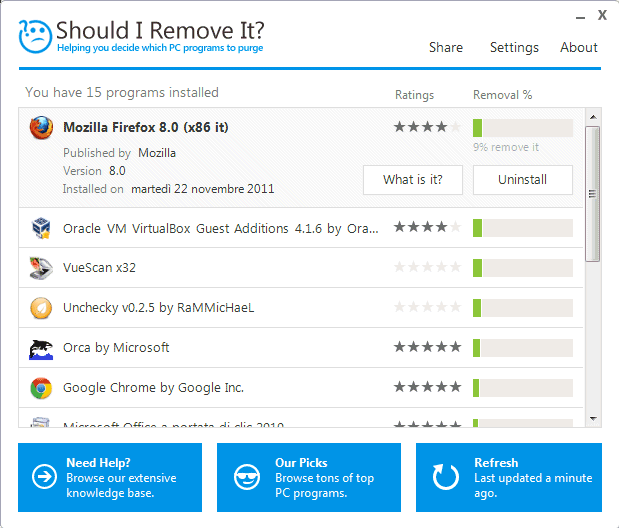
Task: Click the Uninstall button for Firefox
Action: pos(523,180)
